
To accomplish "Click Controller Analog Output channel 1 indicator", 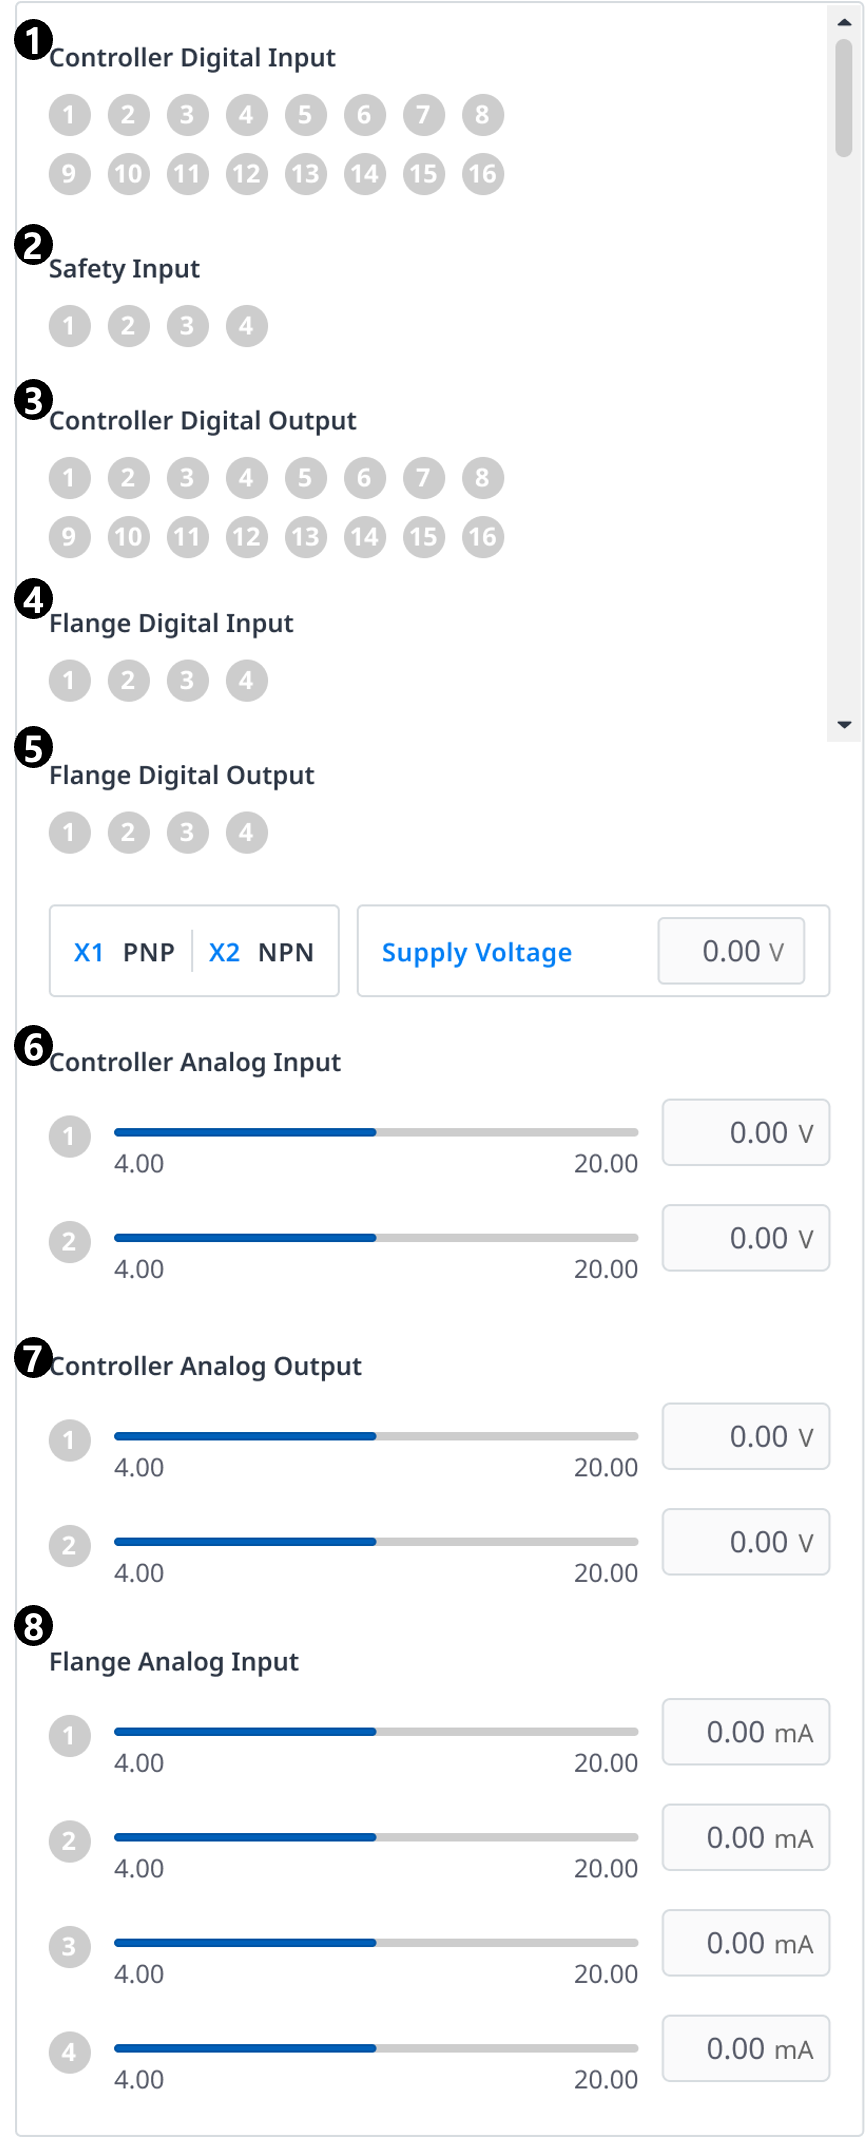I will click(x=69, y=1440).
